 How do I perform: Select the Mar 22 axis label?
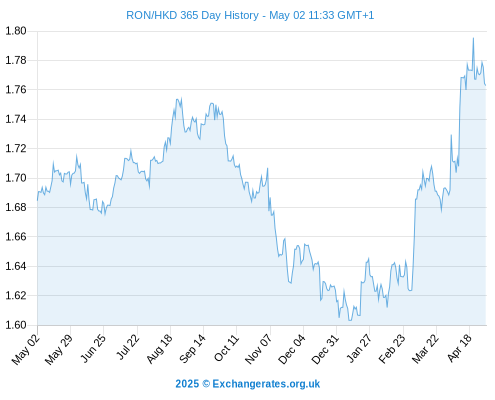point(425,348)
